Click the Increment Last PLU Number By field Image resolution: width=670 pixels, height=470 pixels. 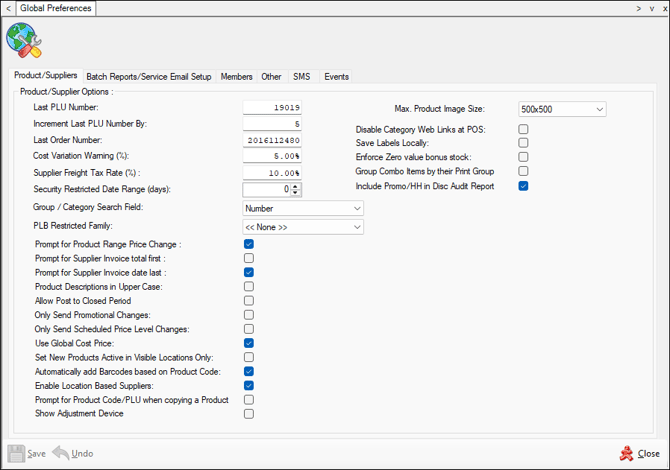coord(272,124)
